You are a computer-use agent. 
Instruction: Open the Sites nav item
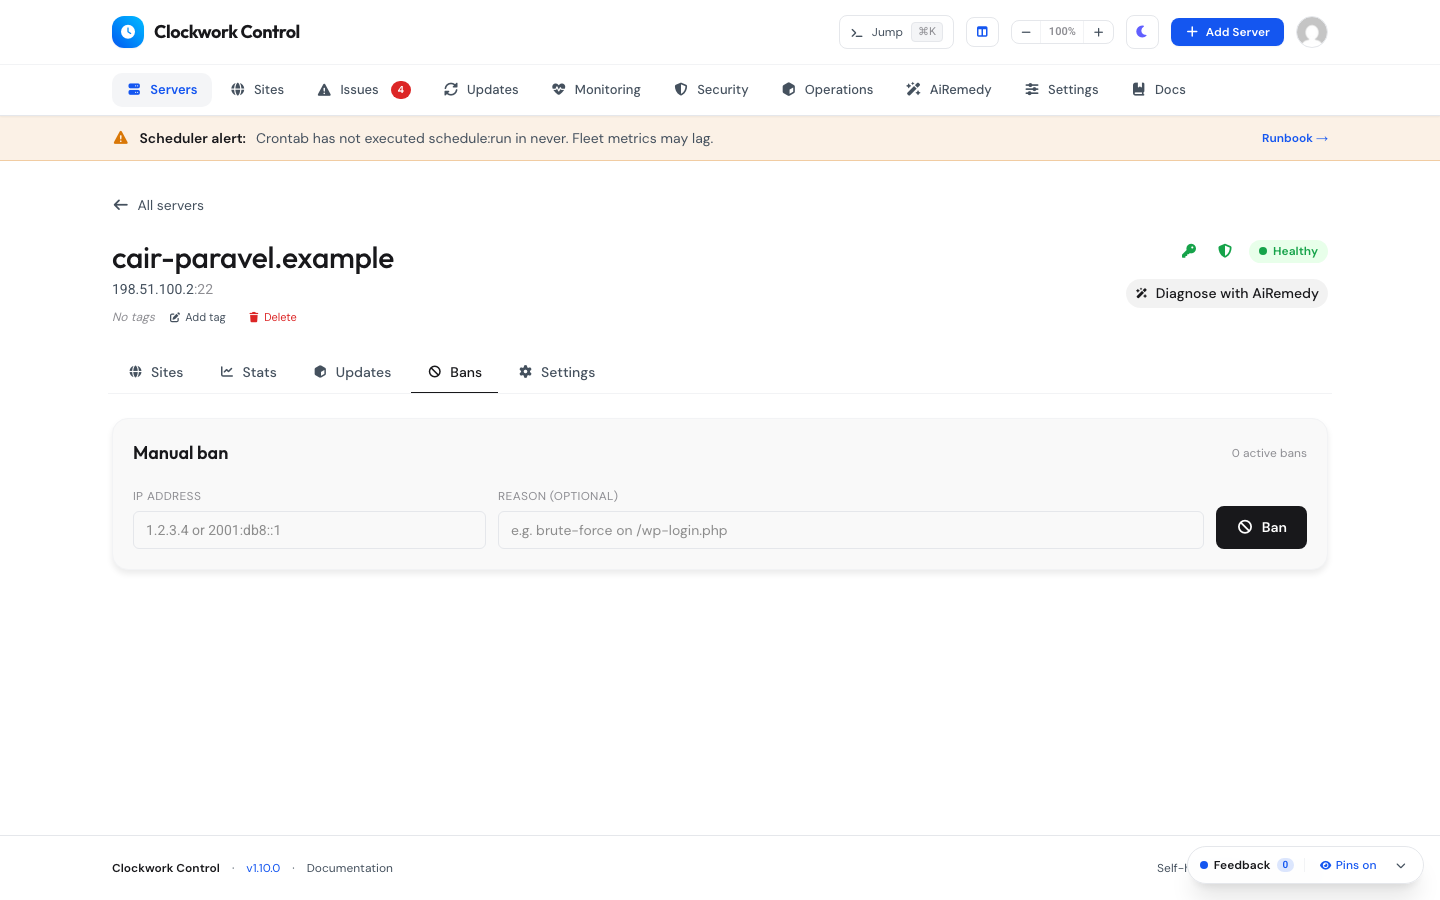(x=257, y=90)
